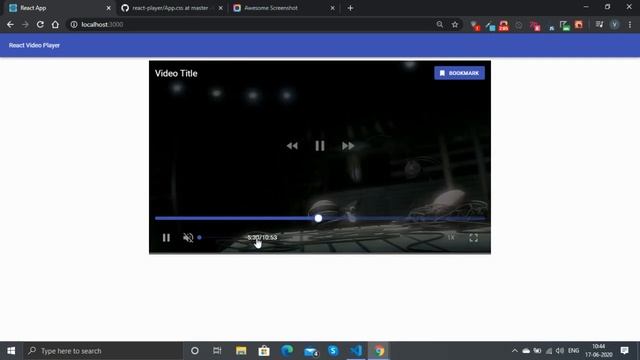The width and height of the screenshot is (640, 360).
Task: Open Task View on the taskbar
Action: tap(217, 351)
